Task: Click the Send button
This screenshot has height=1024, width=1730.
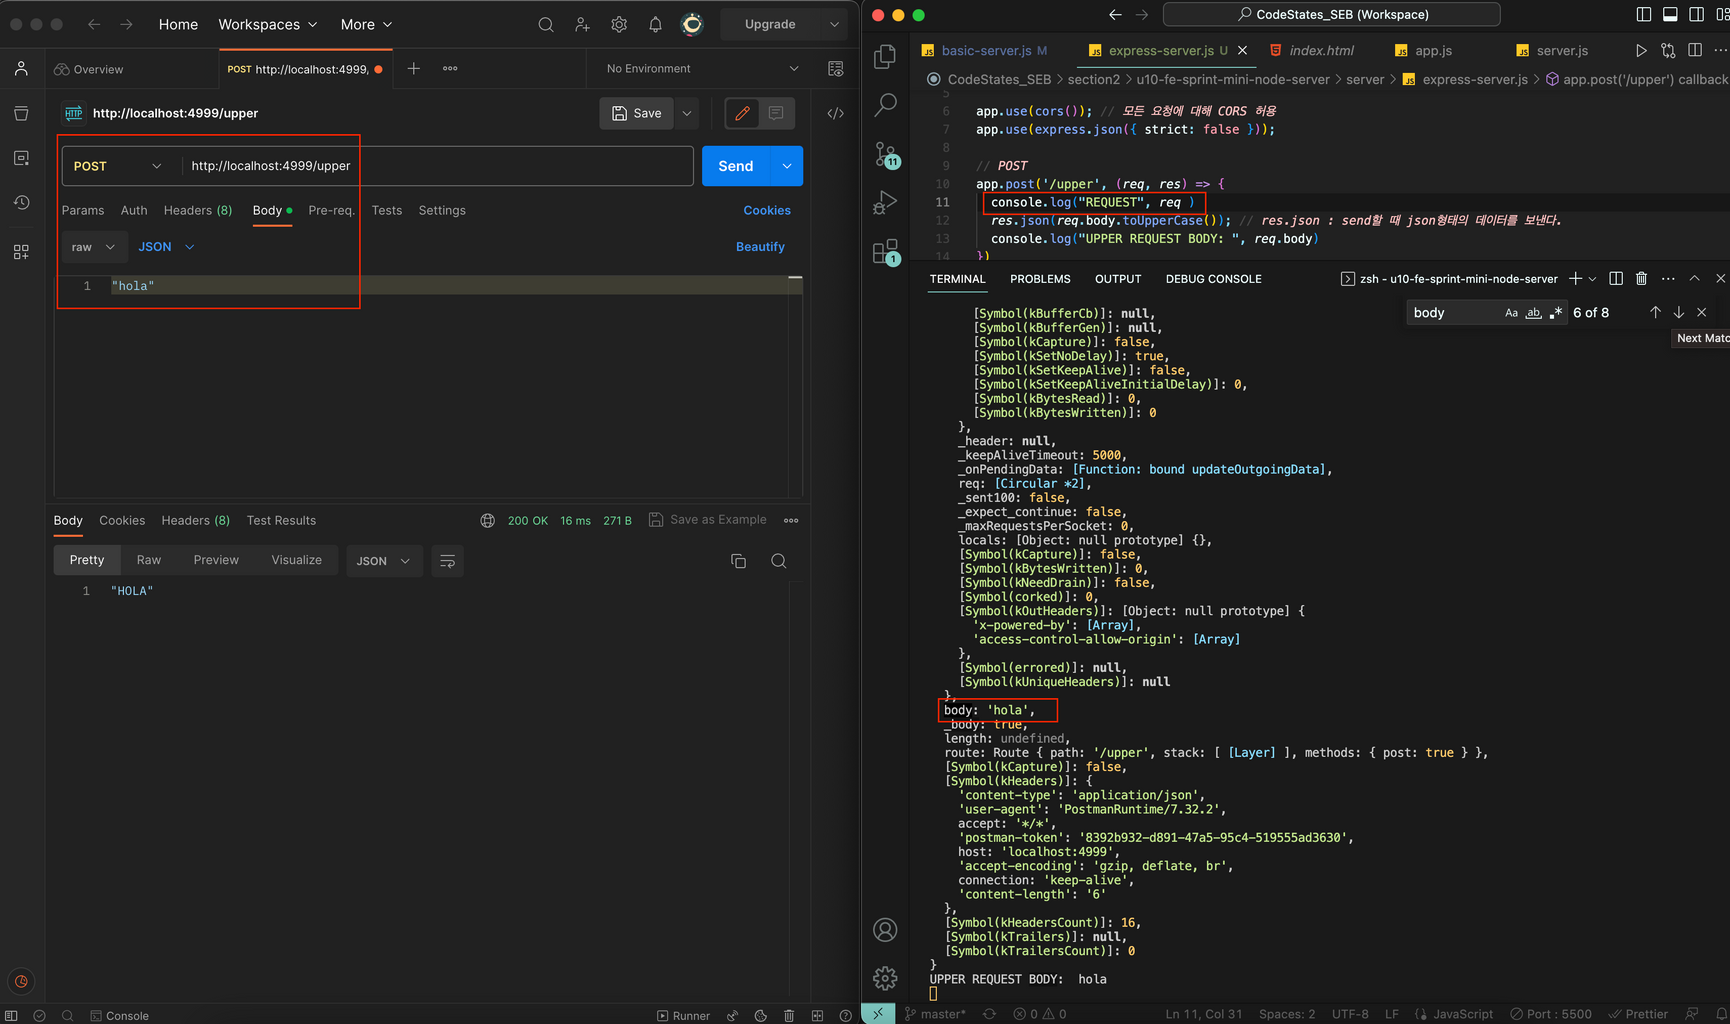Action: pos(736,166)
